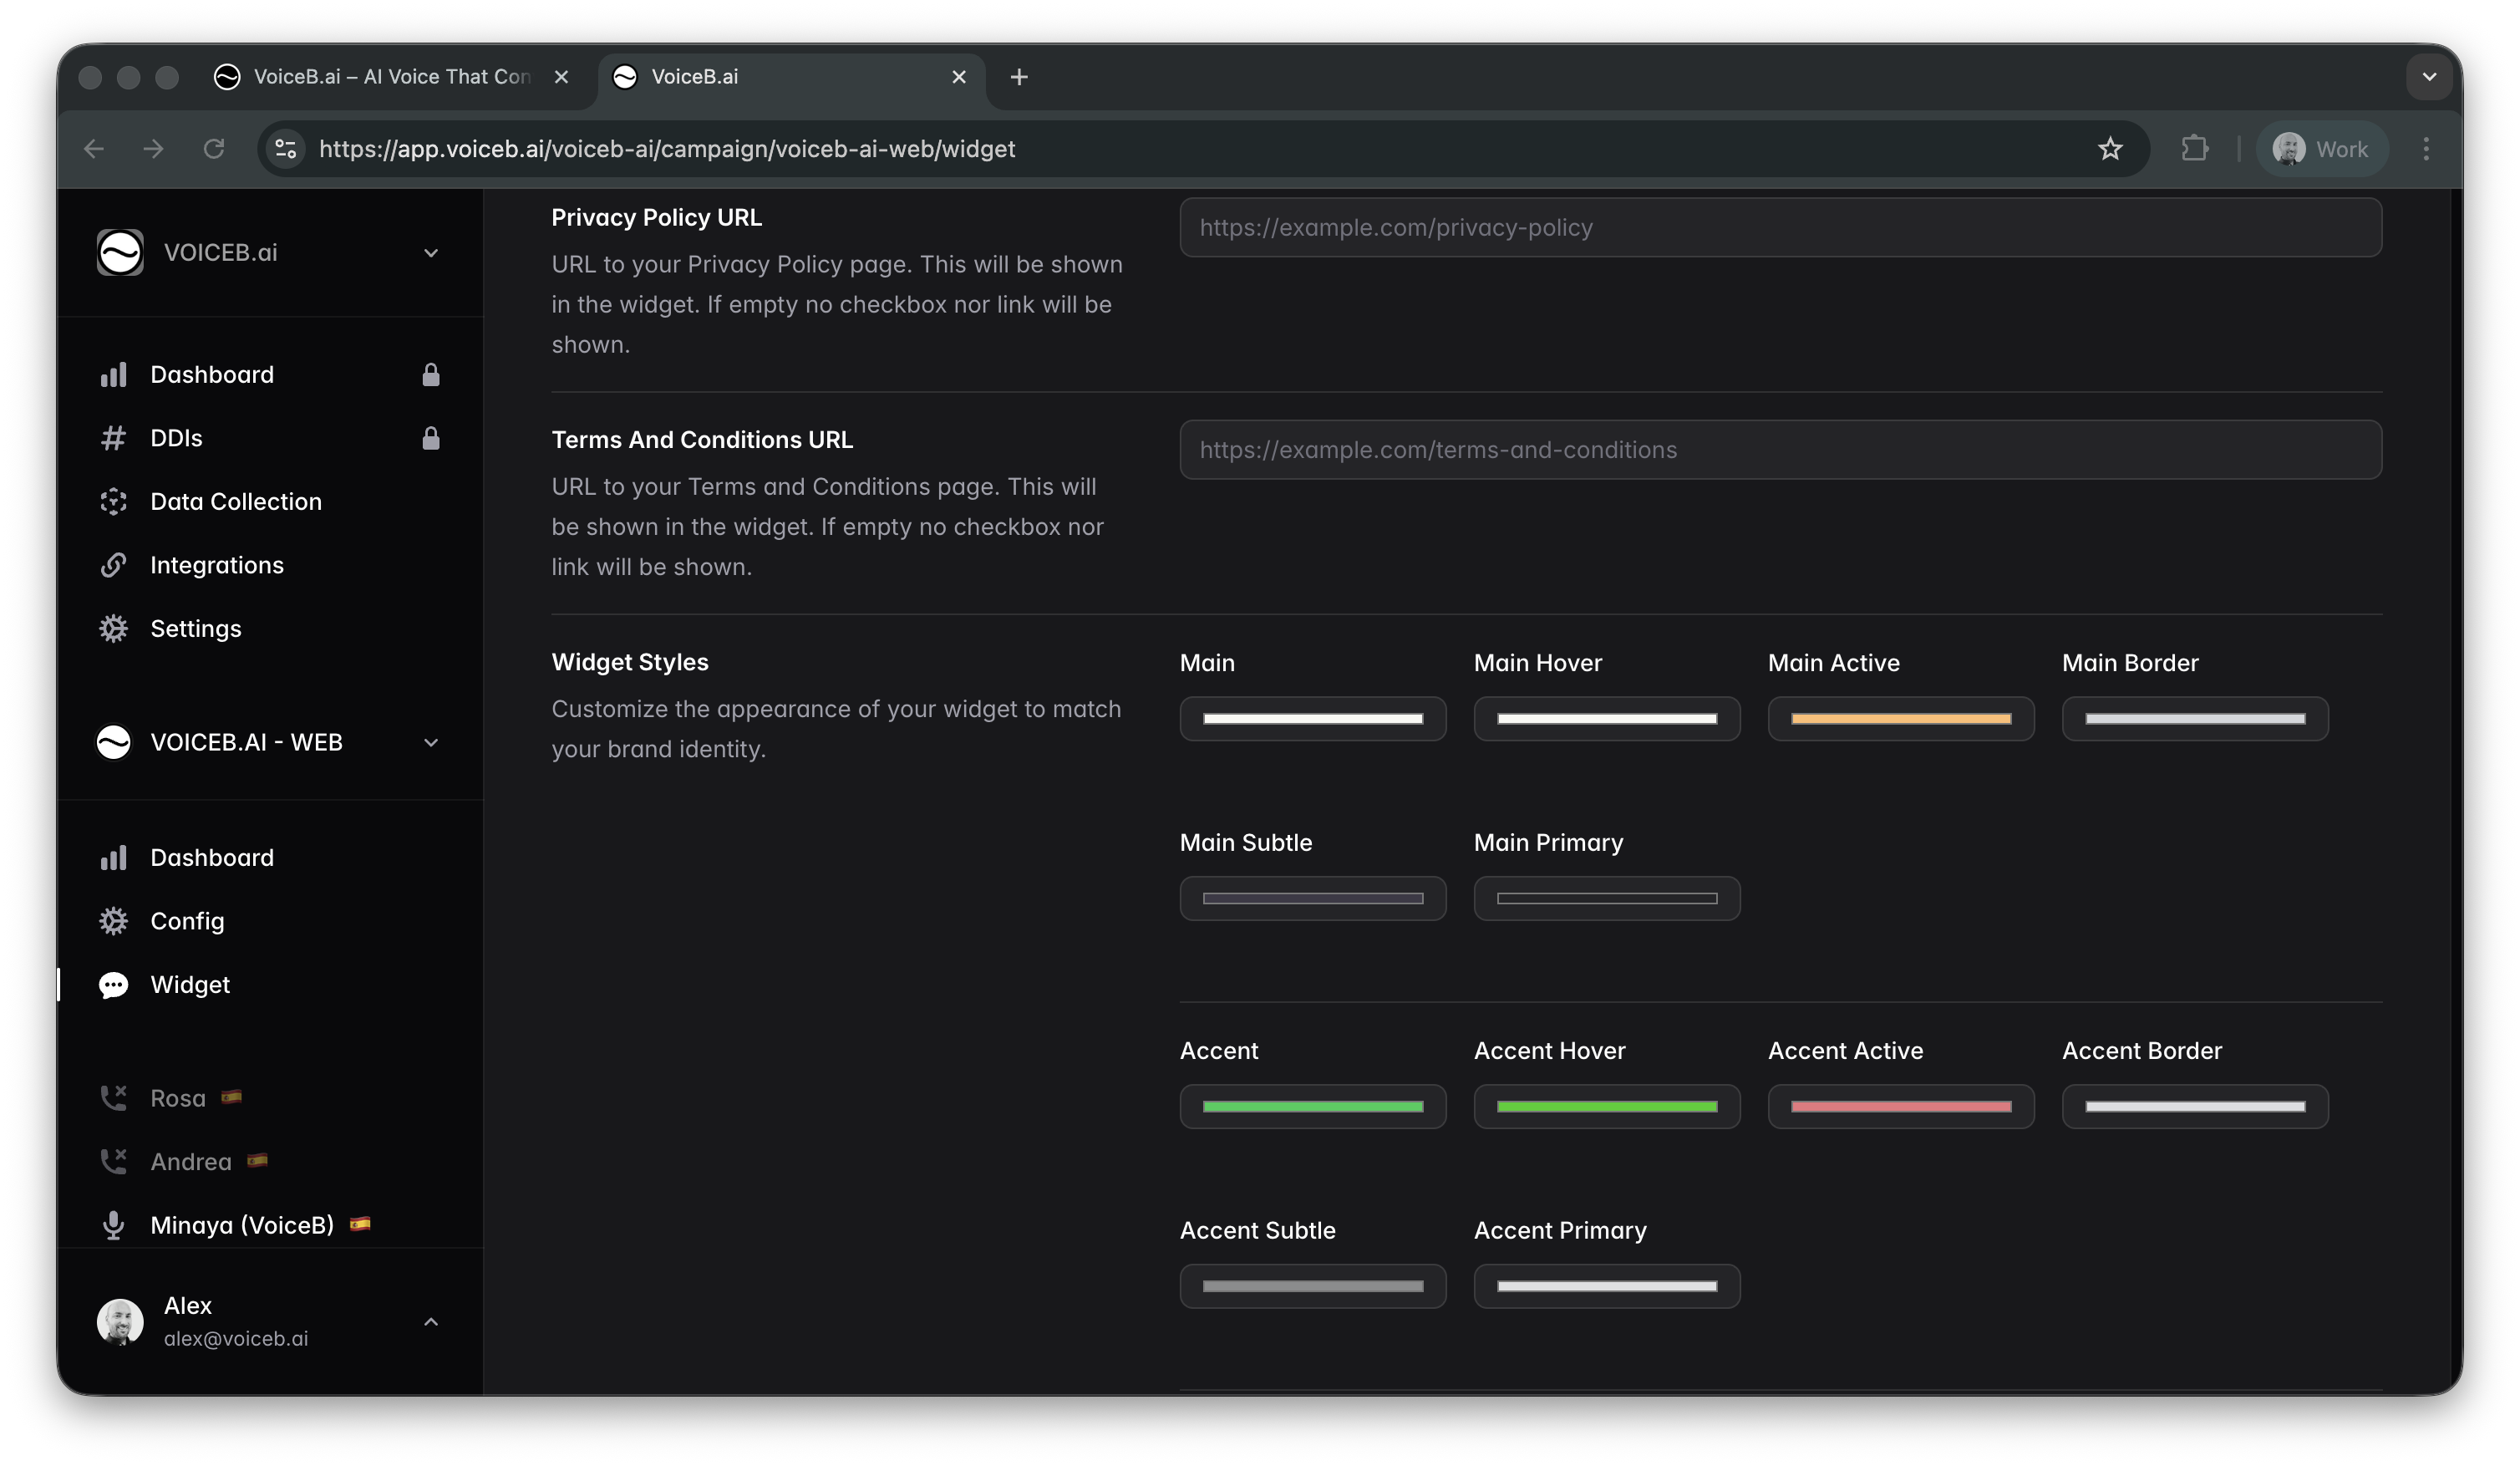Open the Main Active orange color swatch
2520x1466 pixels.
pos(1900,719)
